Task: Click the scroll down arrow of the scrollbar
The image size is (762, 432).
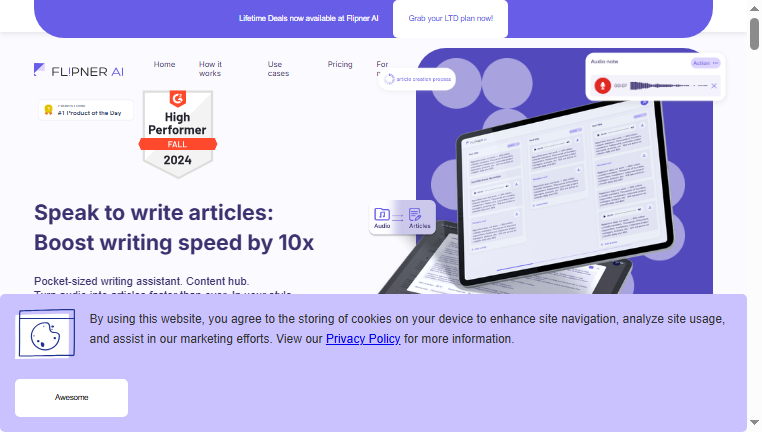Action: [x=754, y=422]
